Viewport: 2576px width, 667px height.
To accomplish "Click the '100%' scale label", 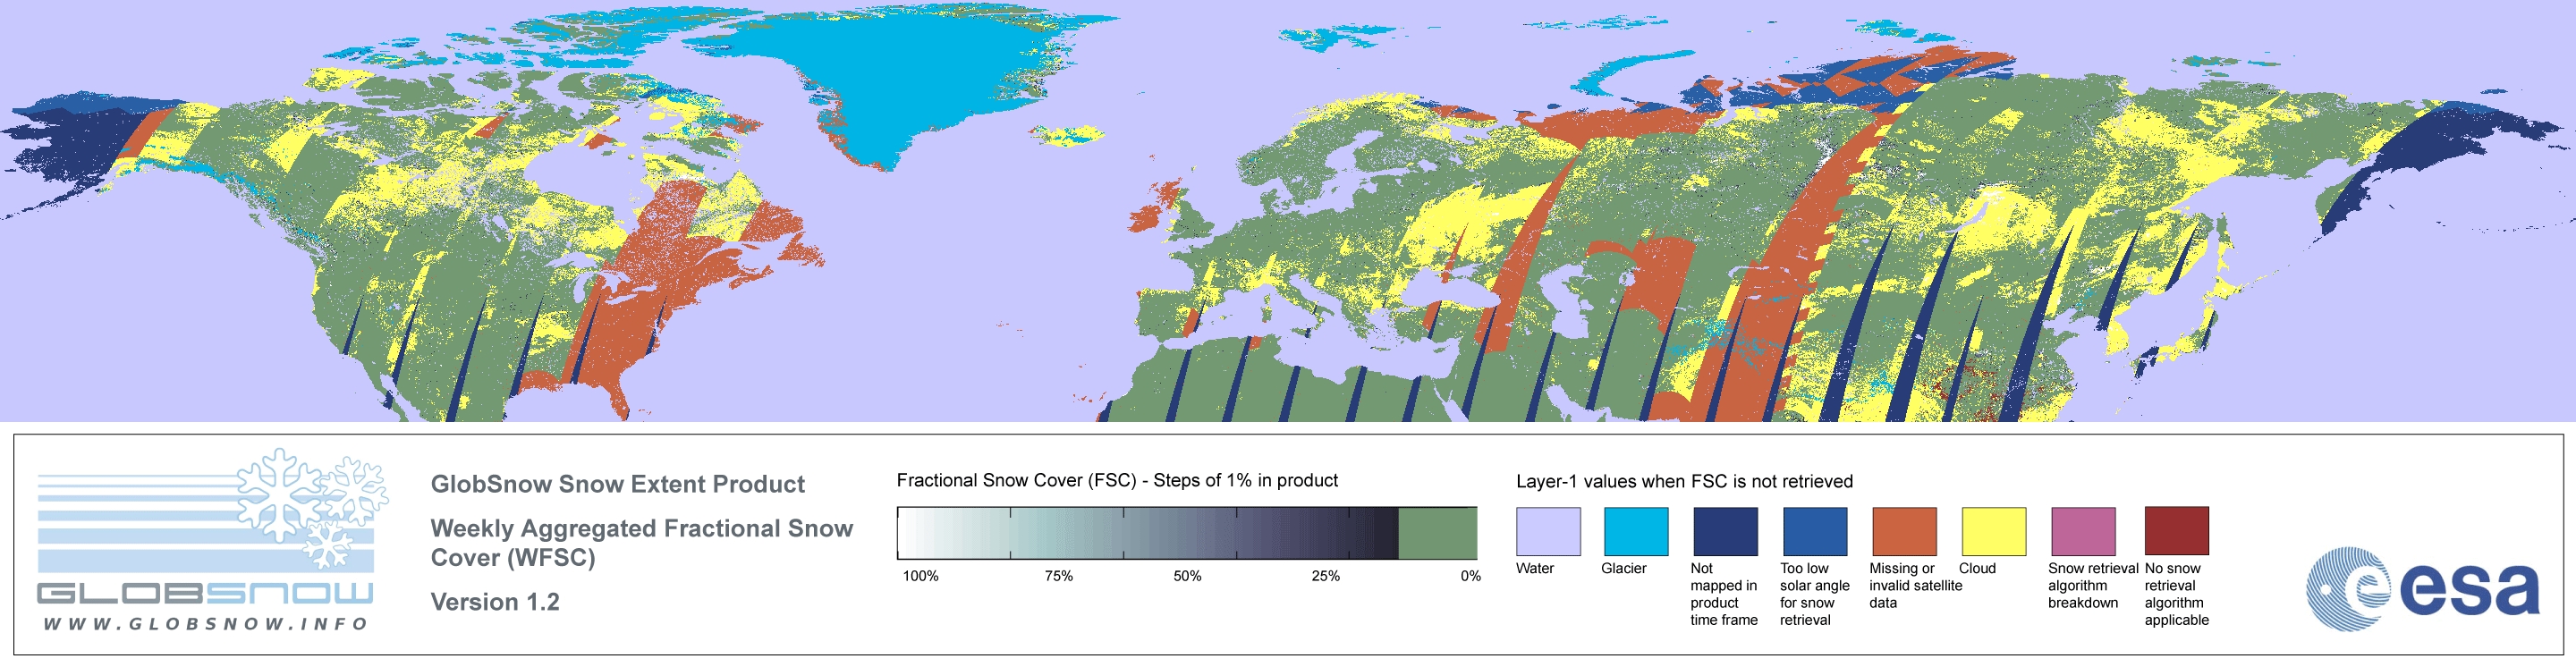I will click(x=921, y=576).
